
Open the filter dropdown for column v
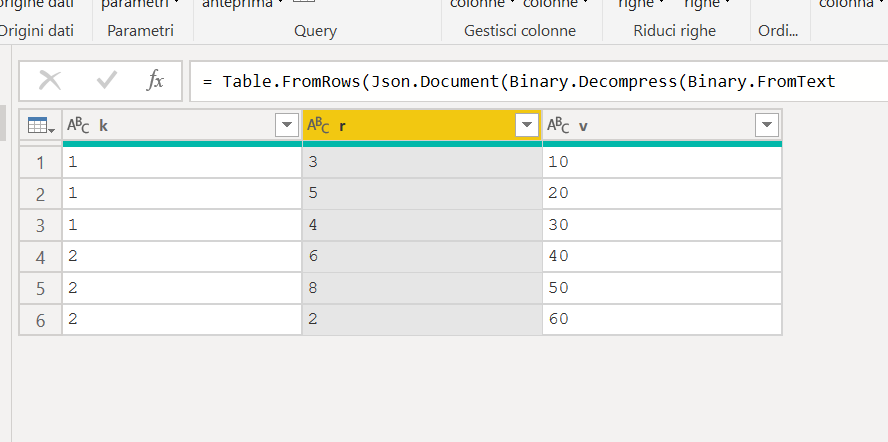click(x=767, y=125)
